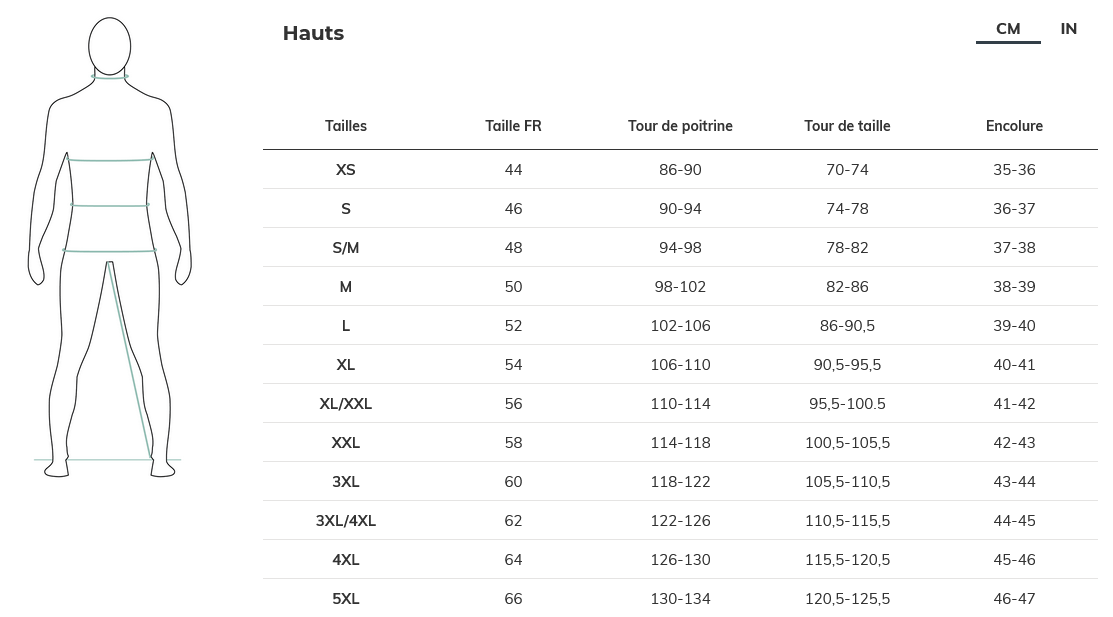Click the Encolure column header
The image size is (1113, 617).
coord(1014,126)
